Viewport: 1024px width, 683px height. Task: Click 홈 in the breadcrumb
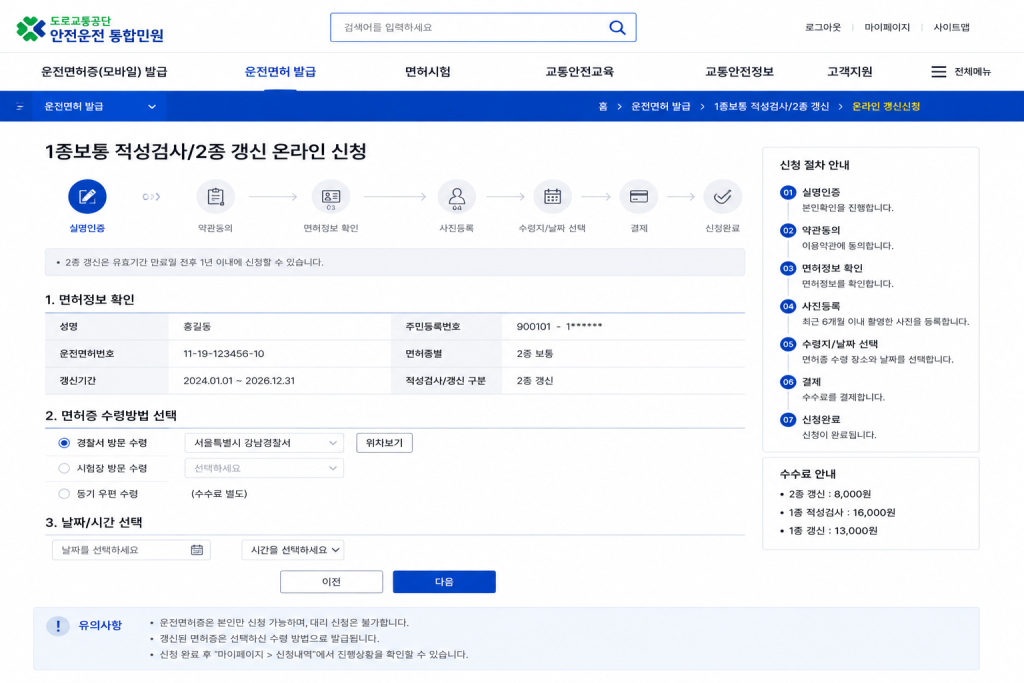pyautogui.click(x=603, y=106)
